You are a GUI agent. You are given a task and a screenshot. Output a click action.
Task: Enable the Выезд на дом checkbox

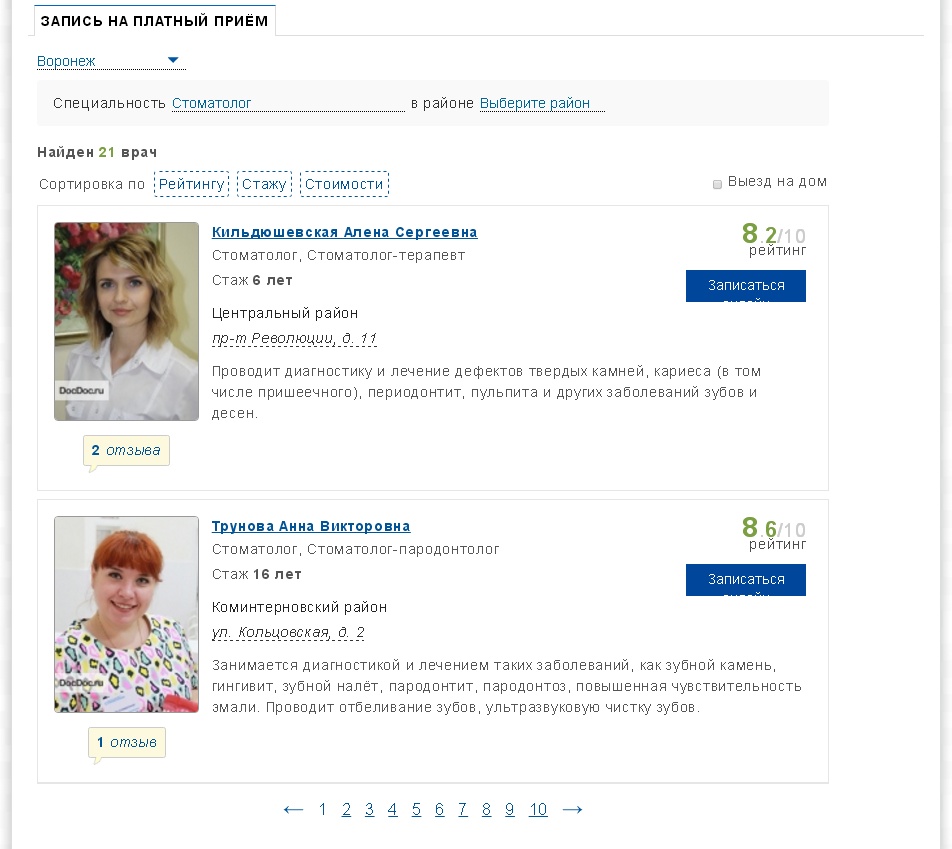coord(717,184)
